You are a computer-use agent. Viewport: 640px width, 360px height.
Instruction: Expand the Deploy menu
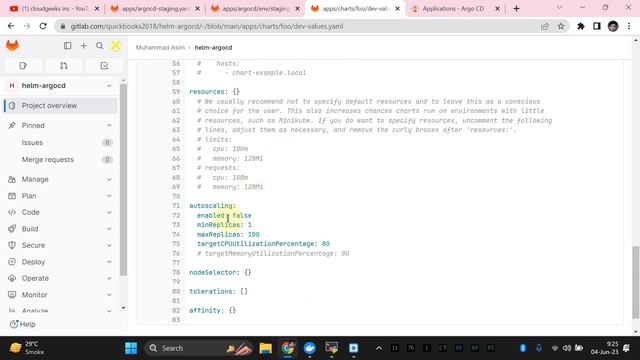(60, 262)
